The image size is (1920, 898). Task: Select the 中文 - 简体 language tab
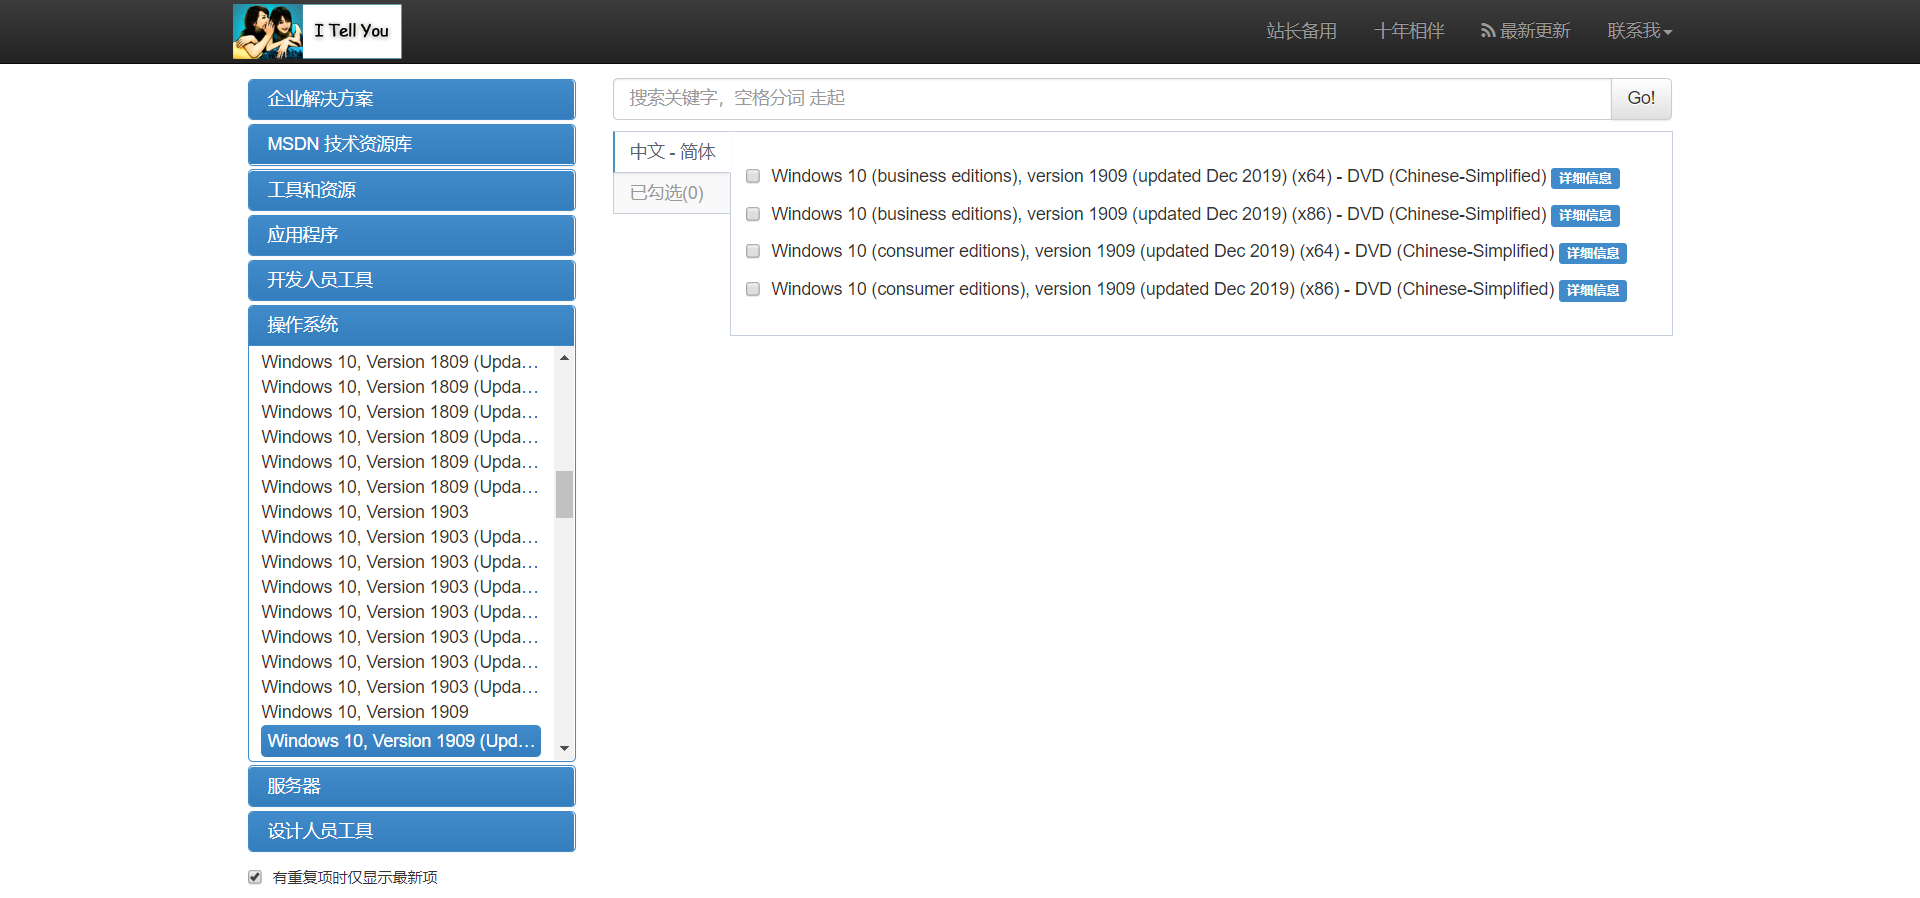point(672,152)
